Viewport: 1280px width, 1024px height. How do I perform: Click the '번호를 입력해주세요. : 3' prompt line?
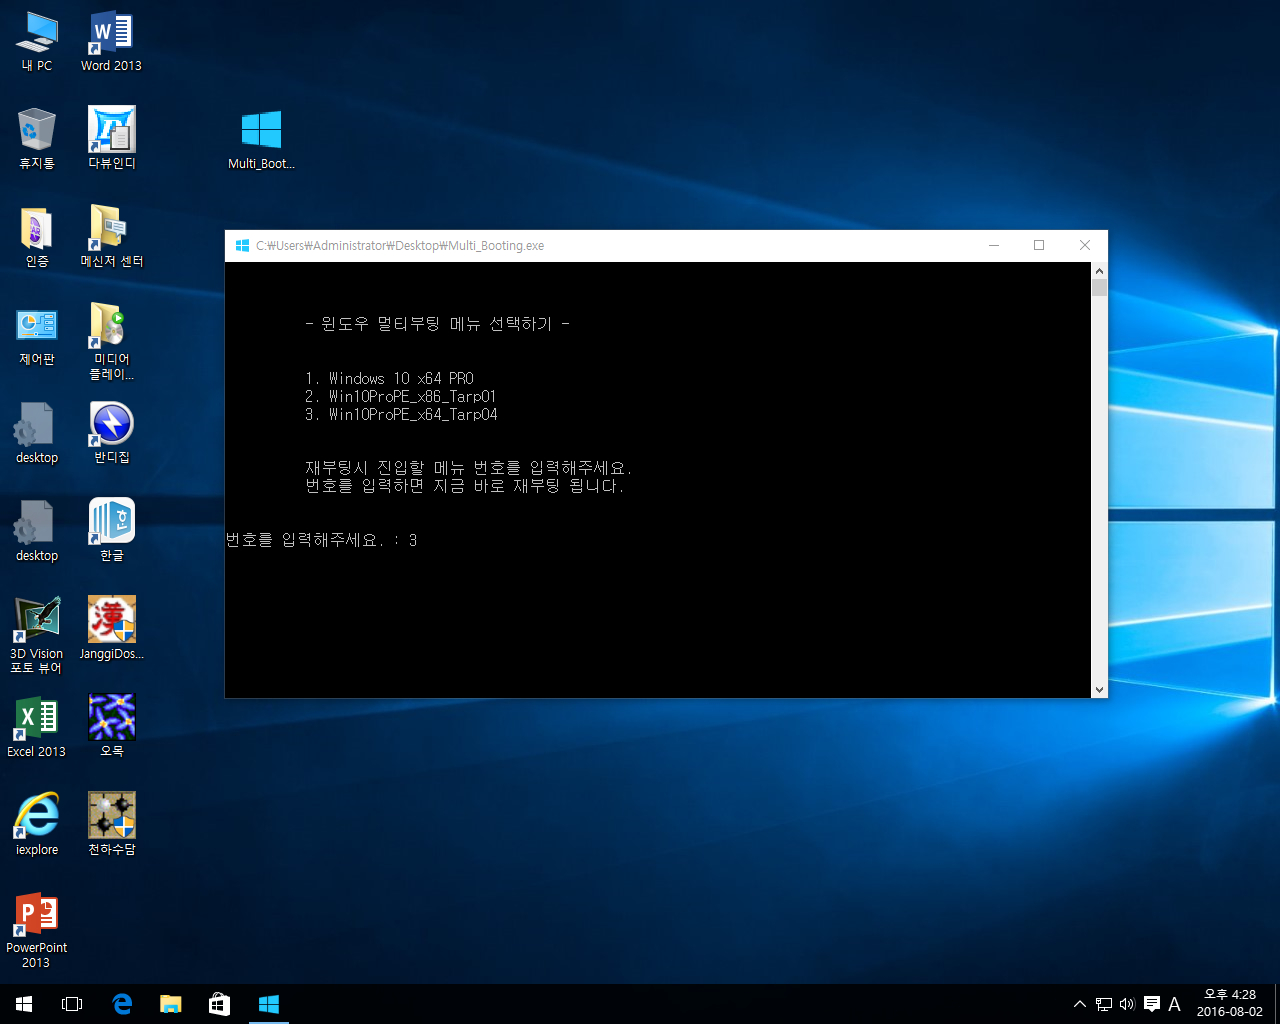pos(321,540)
